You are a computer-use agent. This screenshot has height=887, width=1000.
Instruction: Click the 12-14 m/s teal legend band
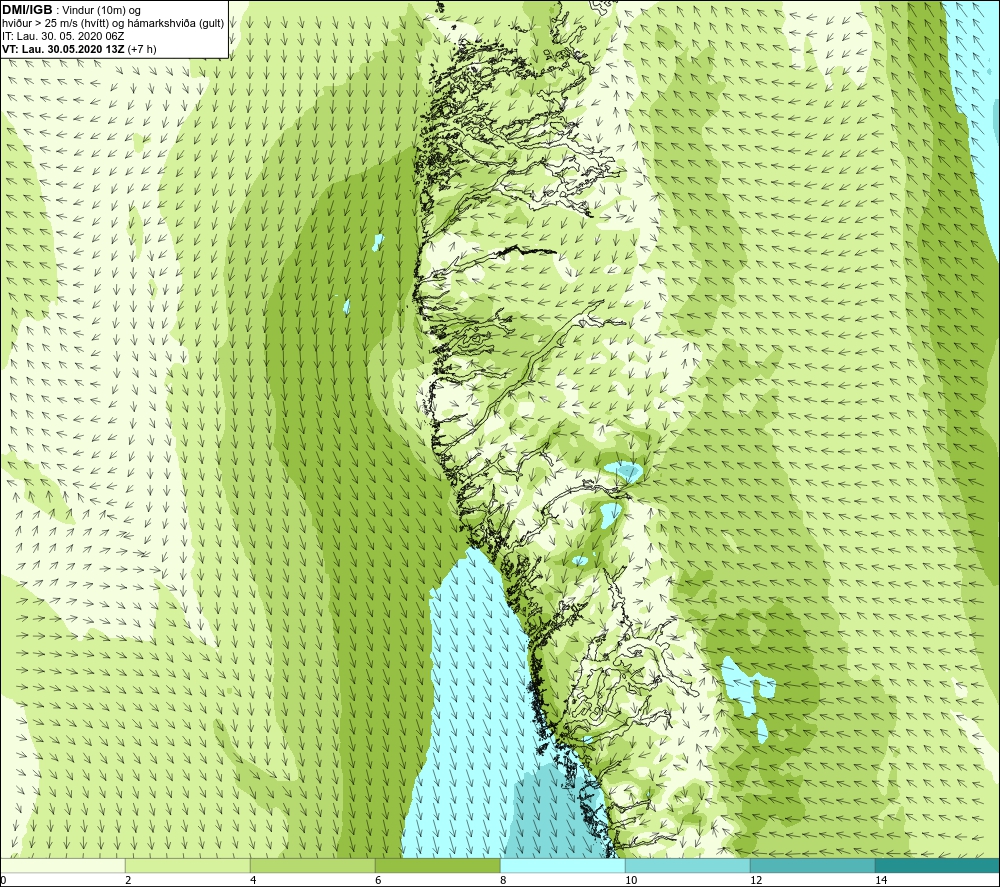pyautogui.click(x=813, y=866)
